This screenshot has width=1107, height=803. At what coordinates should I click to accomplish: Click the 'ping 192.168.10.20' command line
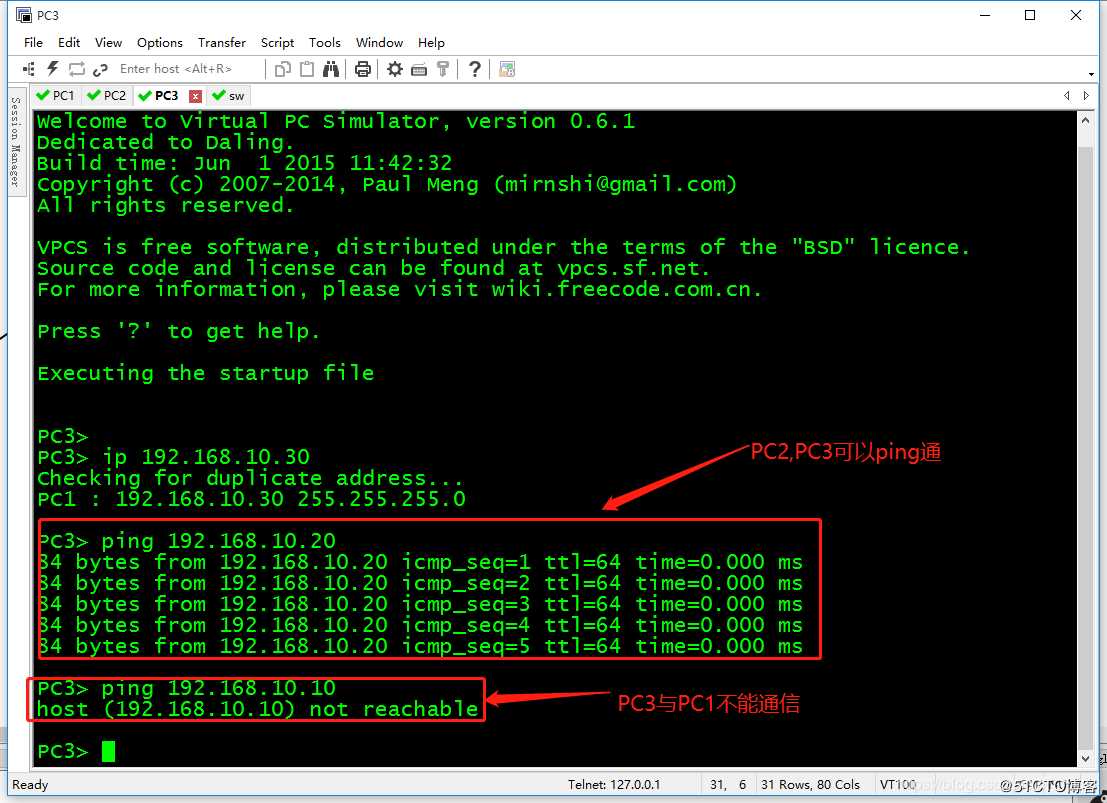(x=187, y=541)
